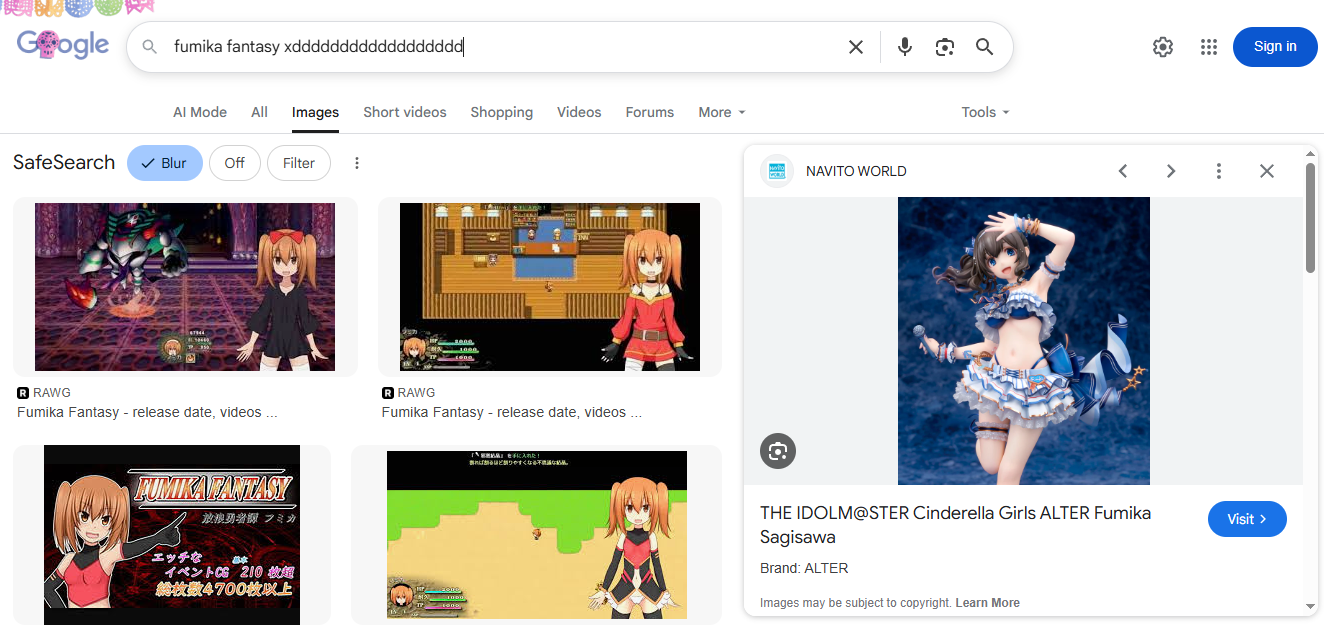Click RAWG source label under second image
1324x627 pixels.
click(x=408, y=393)
